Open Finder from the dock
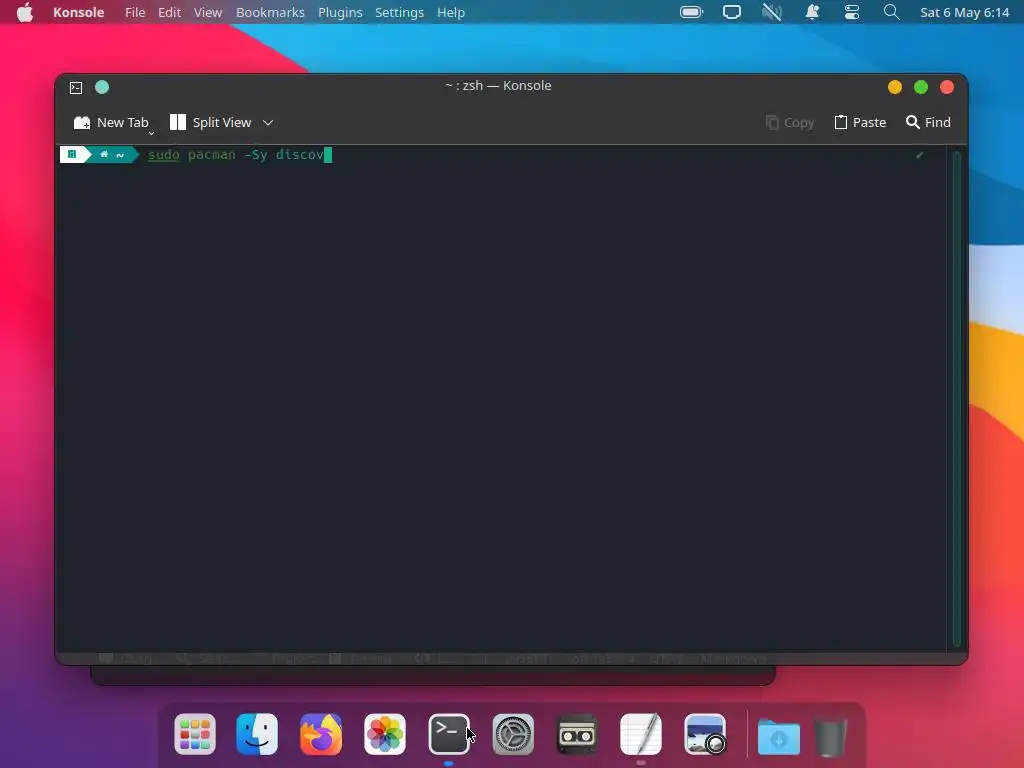 pyautogui.click(x=257, y=734)
